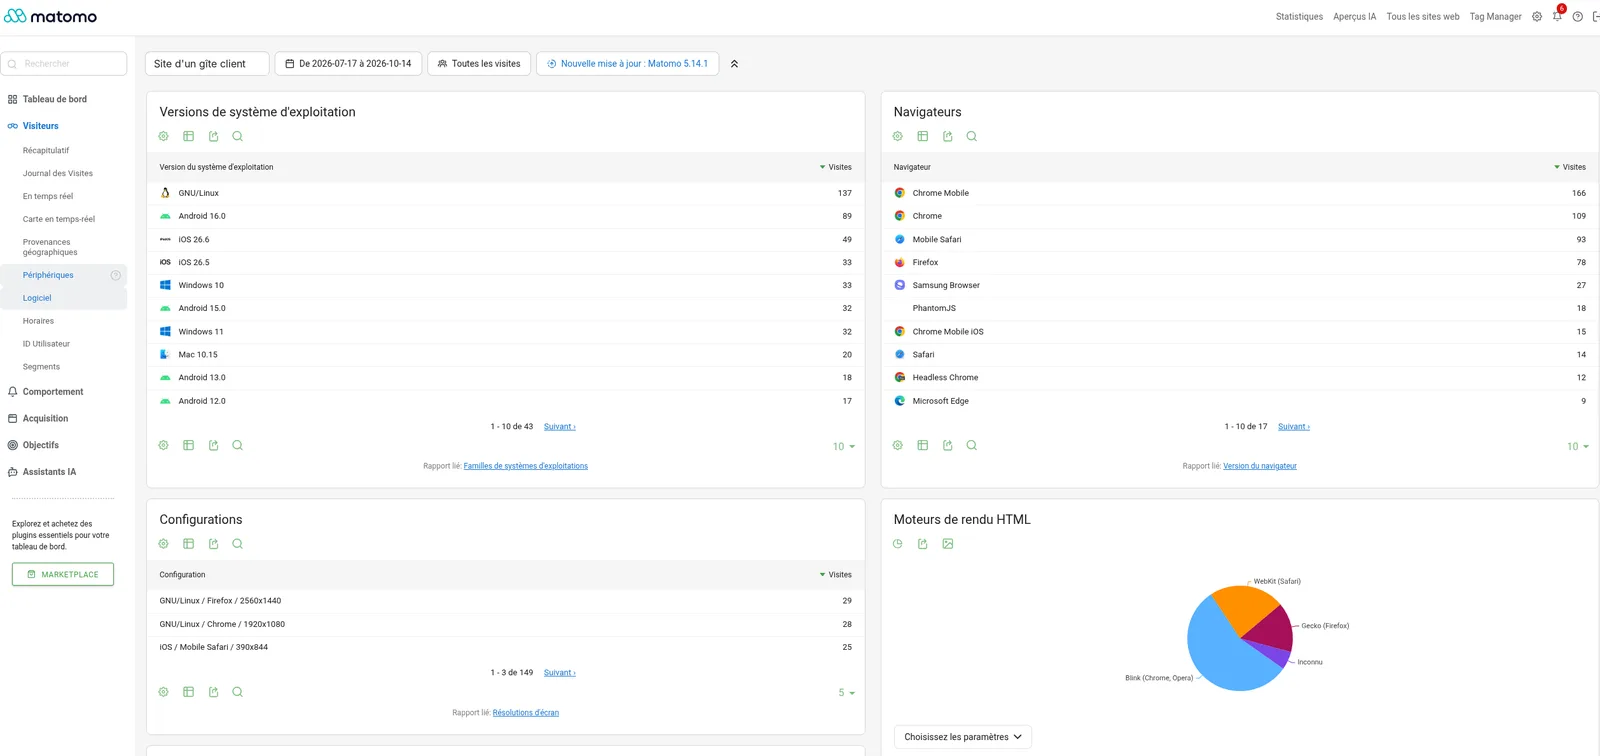Export the Navigateurs report from its top toolbar
Screen dimensions: 1600x756
tap(947, 136)
